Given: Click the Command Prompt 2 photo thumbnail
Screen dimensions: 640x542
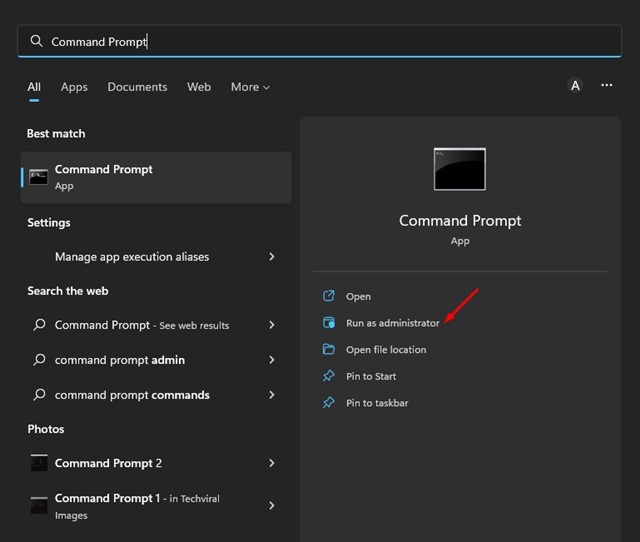Looking at the screenshot, I should click(39, 463).
